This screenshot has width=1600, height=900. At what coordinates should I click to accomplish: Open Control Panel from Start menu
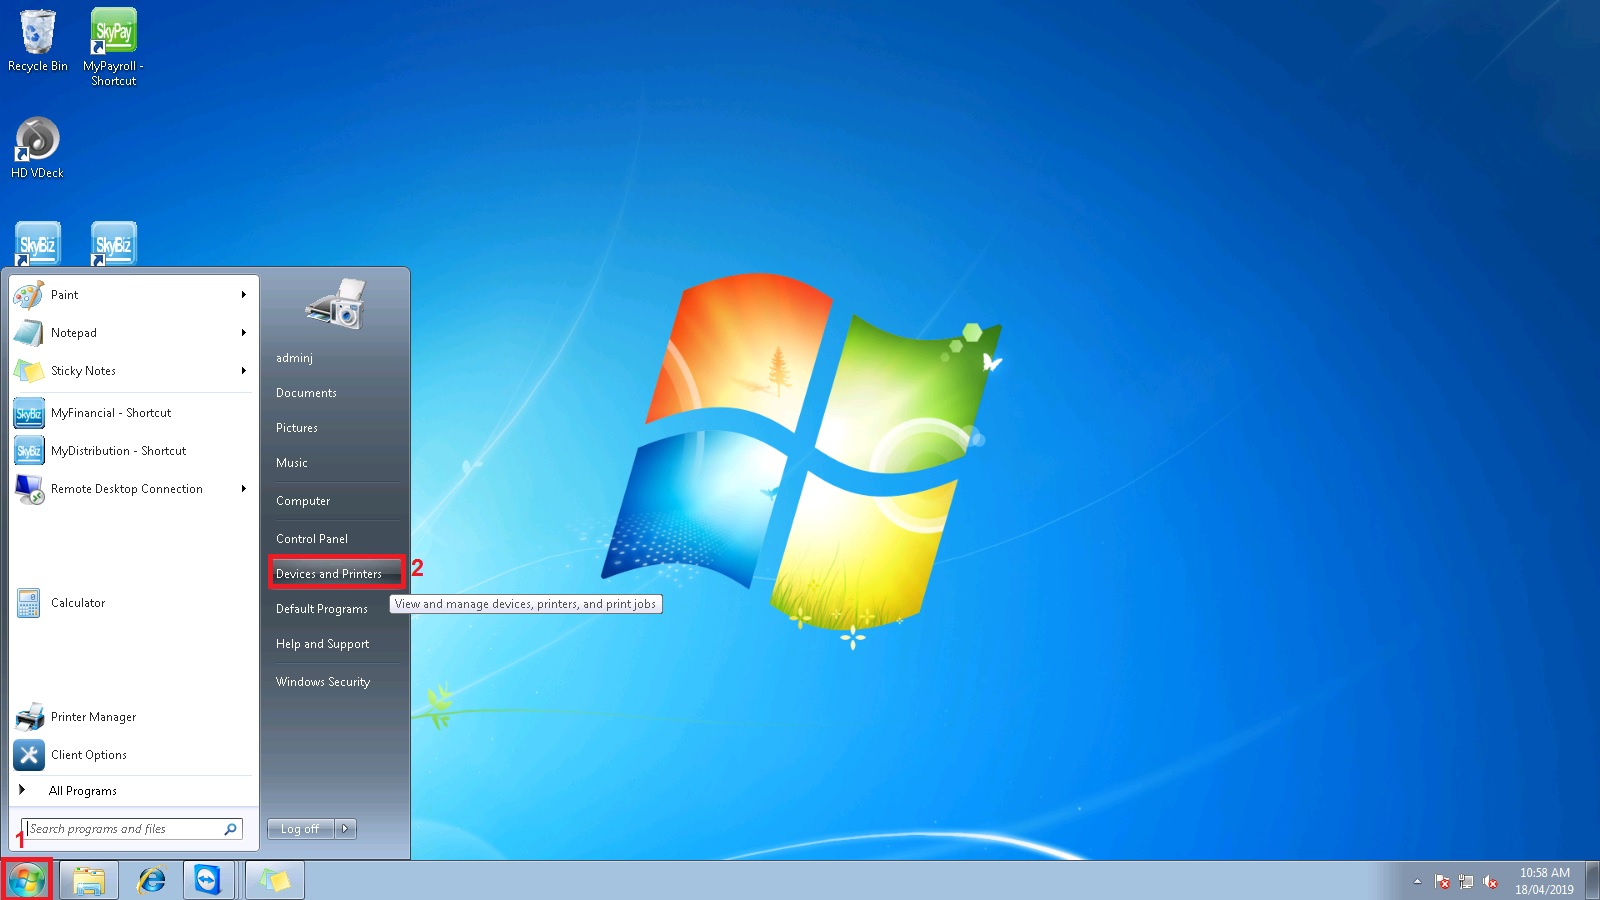coord(312,539)
